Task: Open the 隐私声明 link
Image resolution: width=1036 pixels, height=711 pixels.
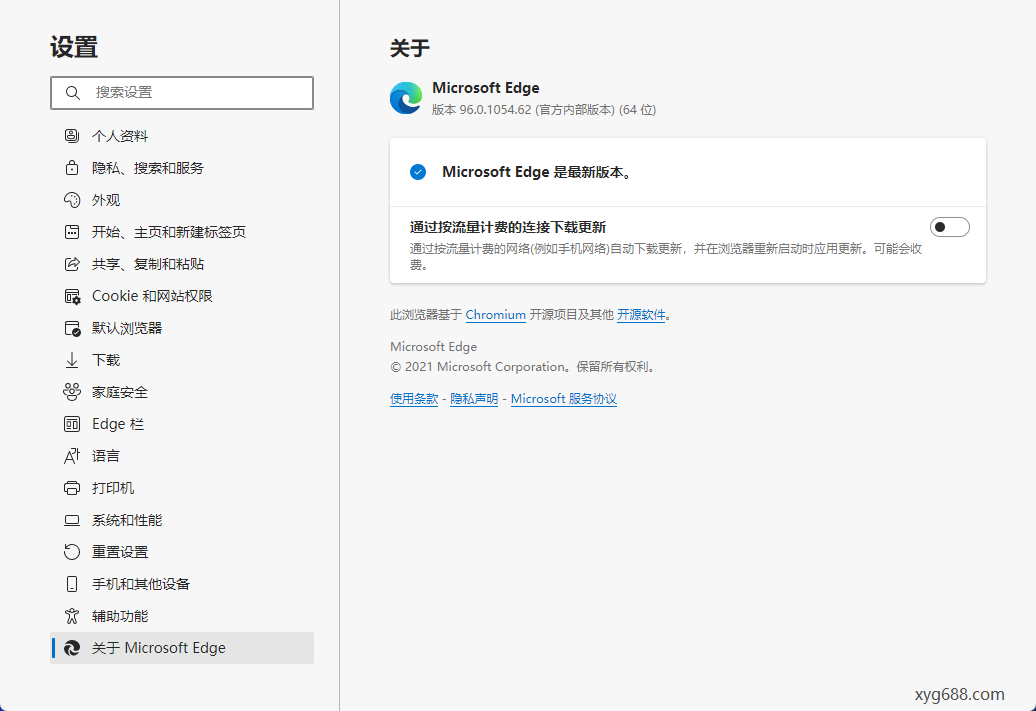Action: click(473, 398)
